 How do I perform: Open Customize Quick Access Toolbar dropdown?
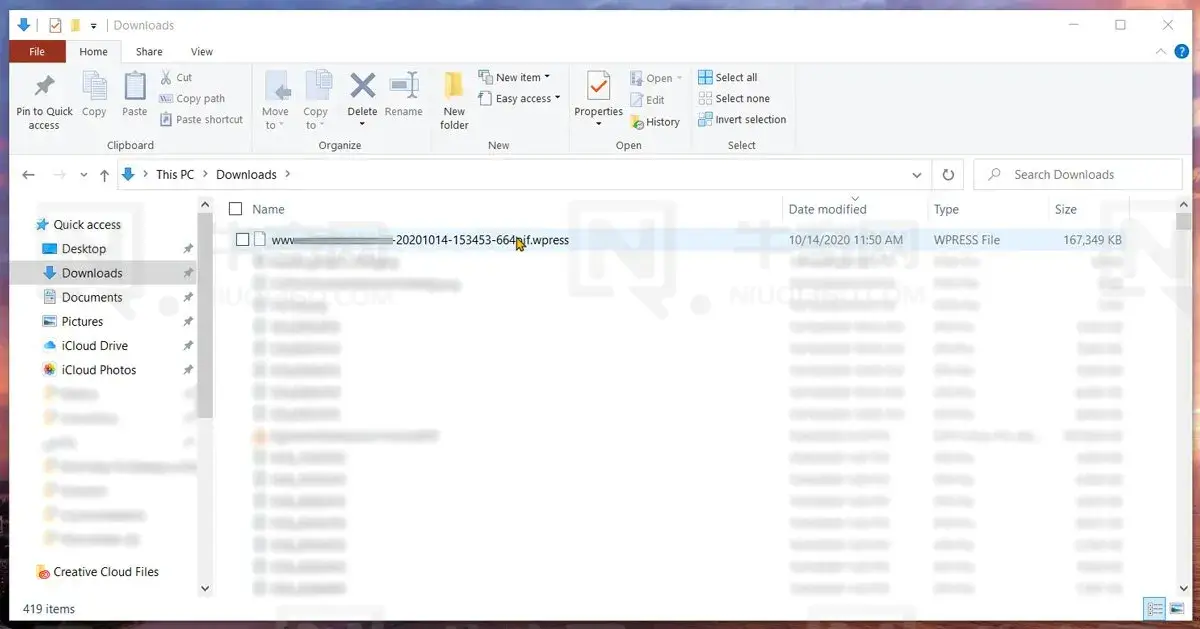pos(94,25)
